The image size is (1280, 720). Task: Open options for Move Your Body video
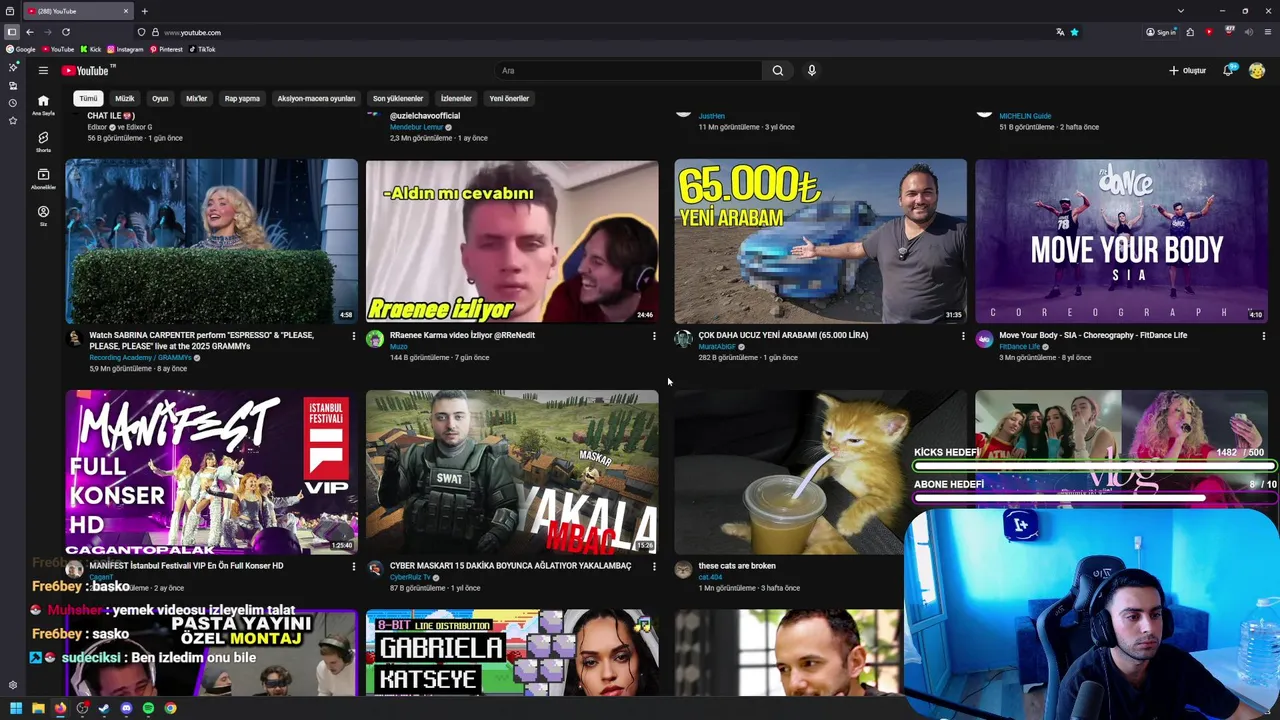click(1264, 336)
